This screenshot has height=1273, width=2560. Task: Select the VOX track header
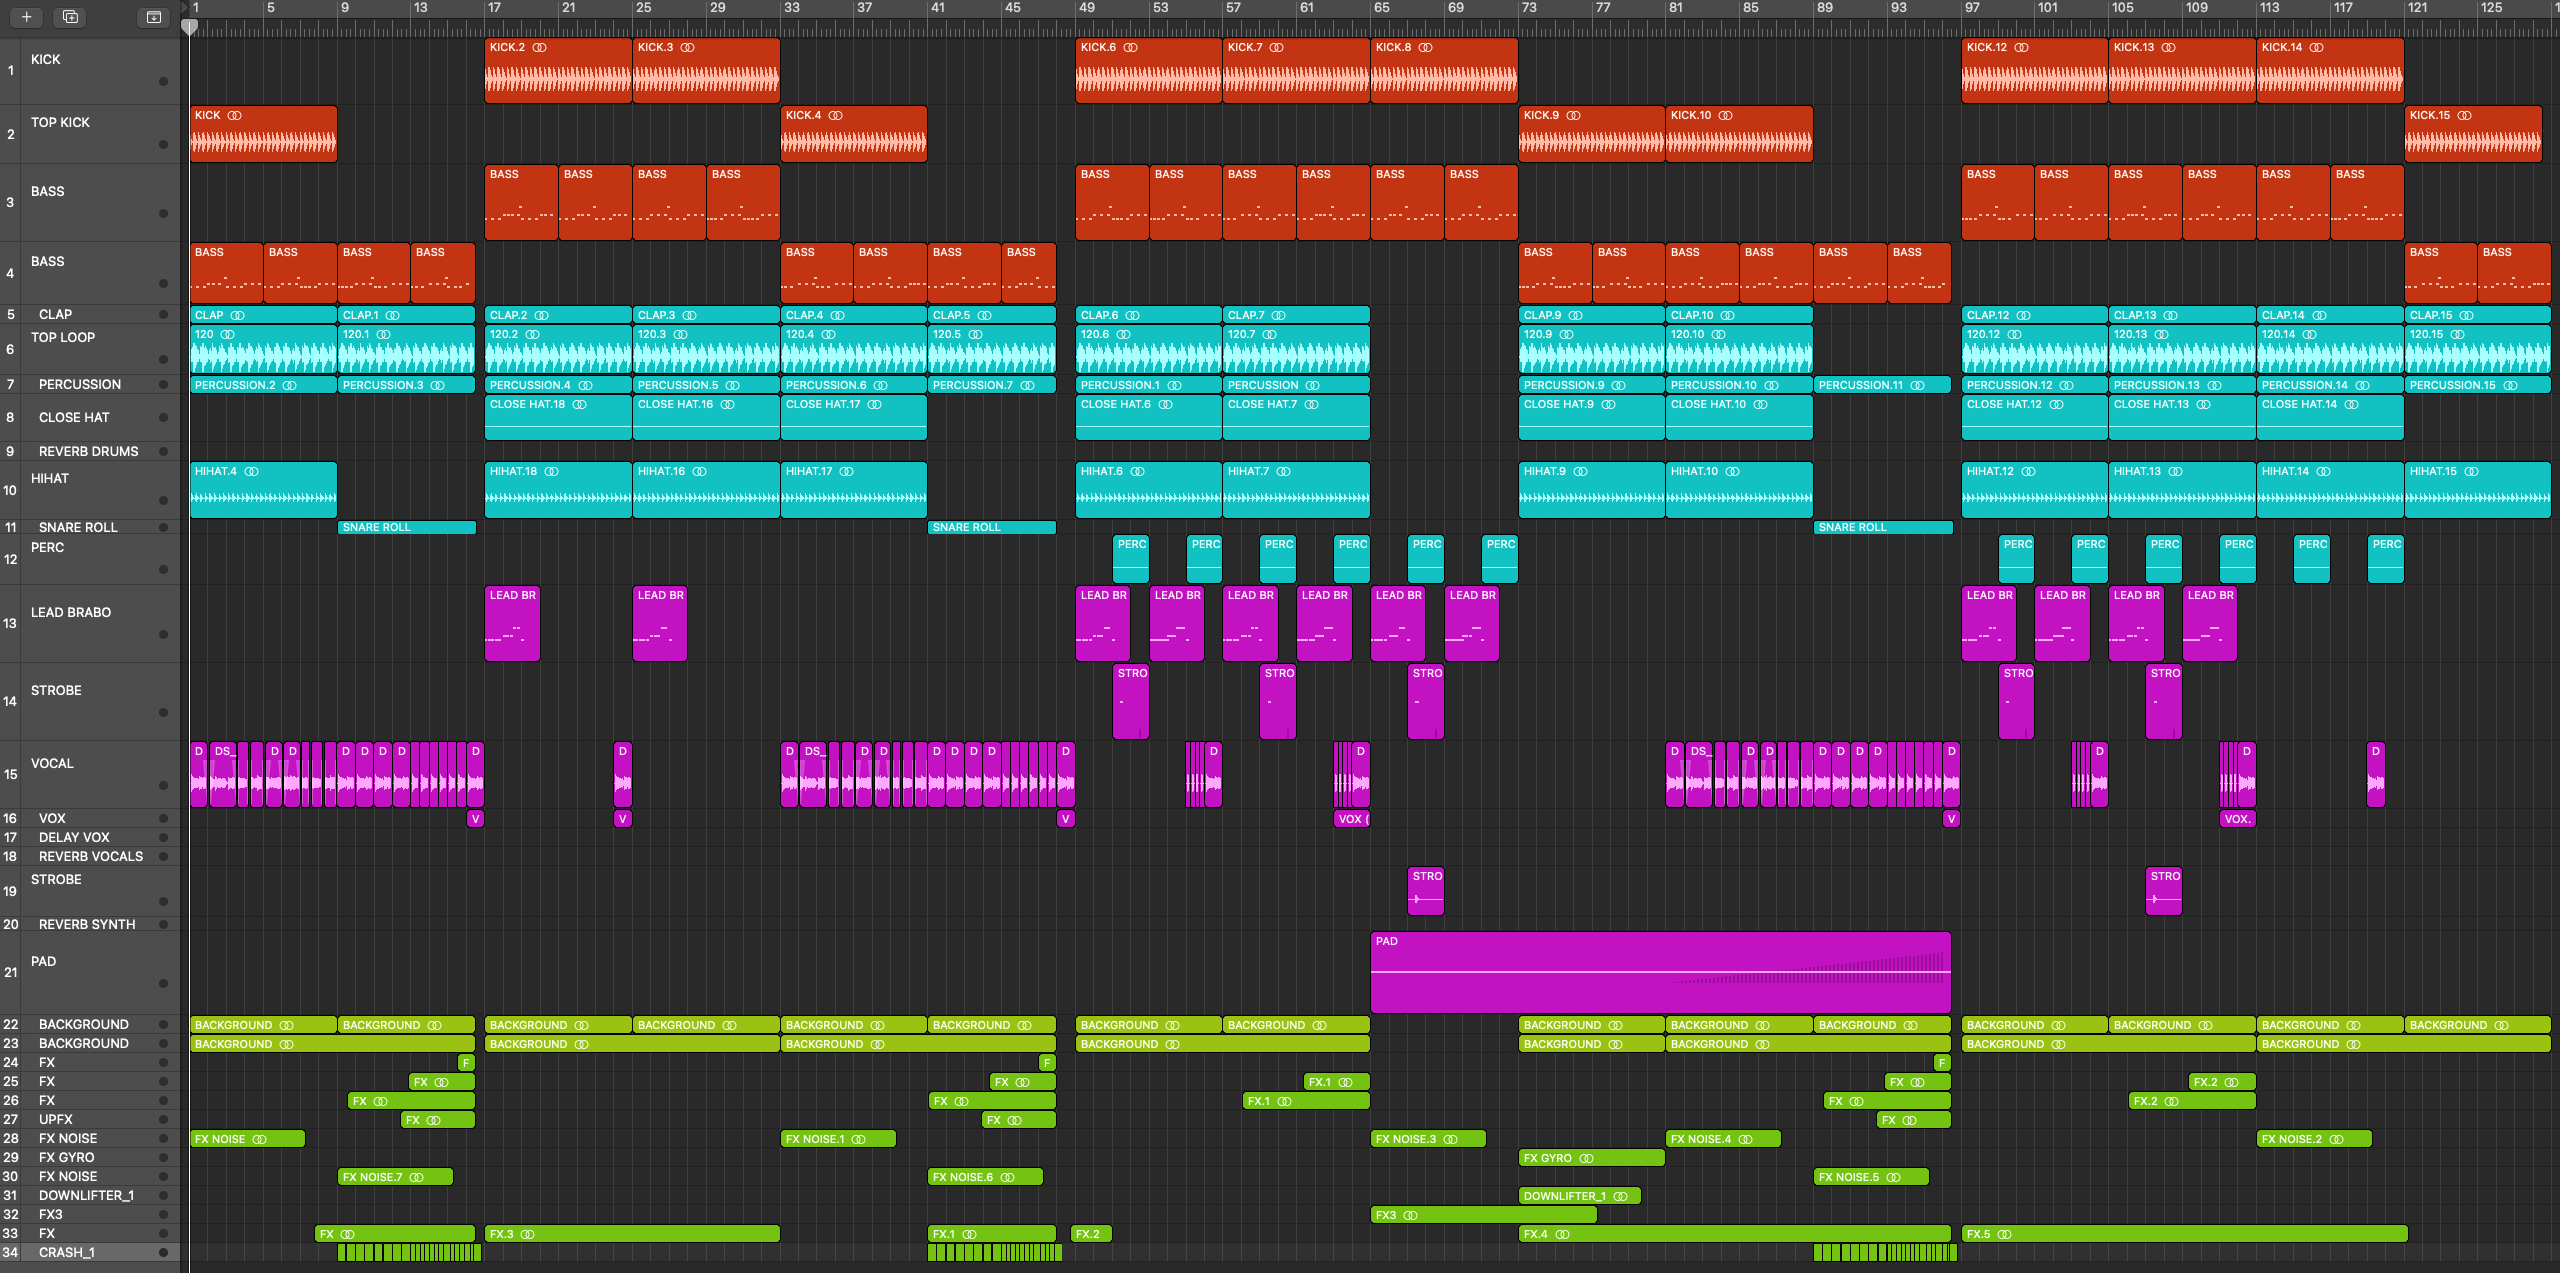click(90, 818)
